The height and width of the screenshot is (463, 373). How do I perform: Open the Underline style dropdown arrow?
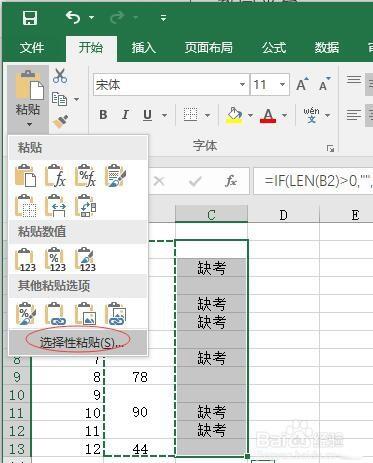point(164,115)
